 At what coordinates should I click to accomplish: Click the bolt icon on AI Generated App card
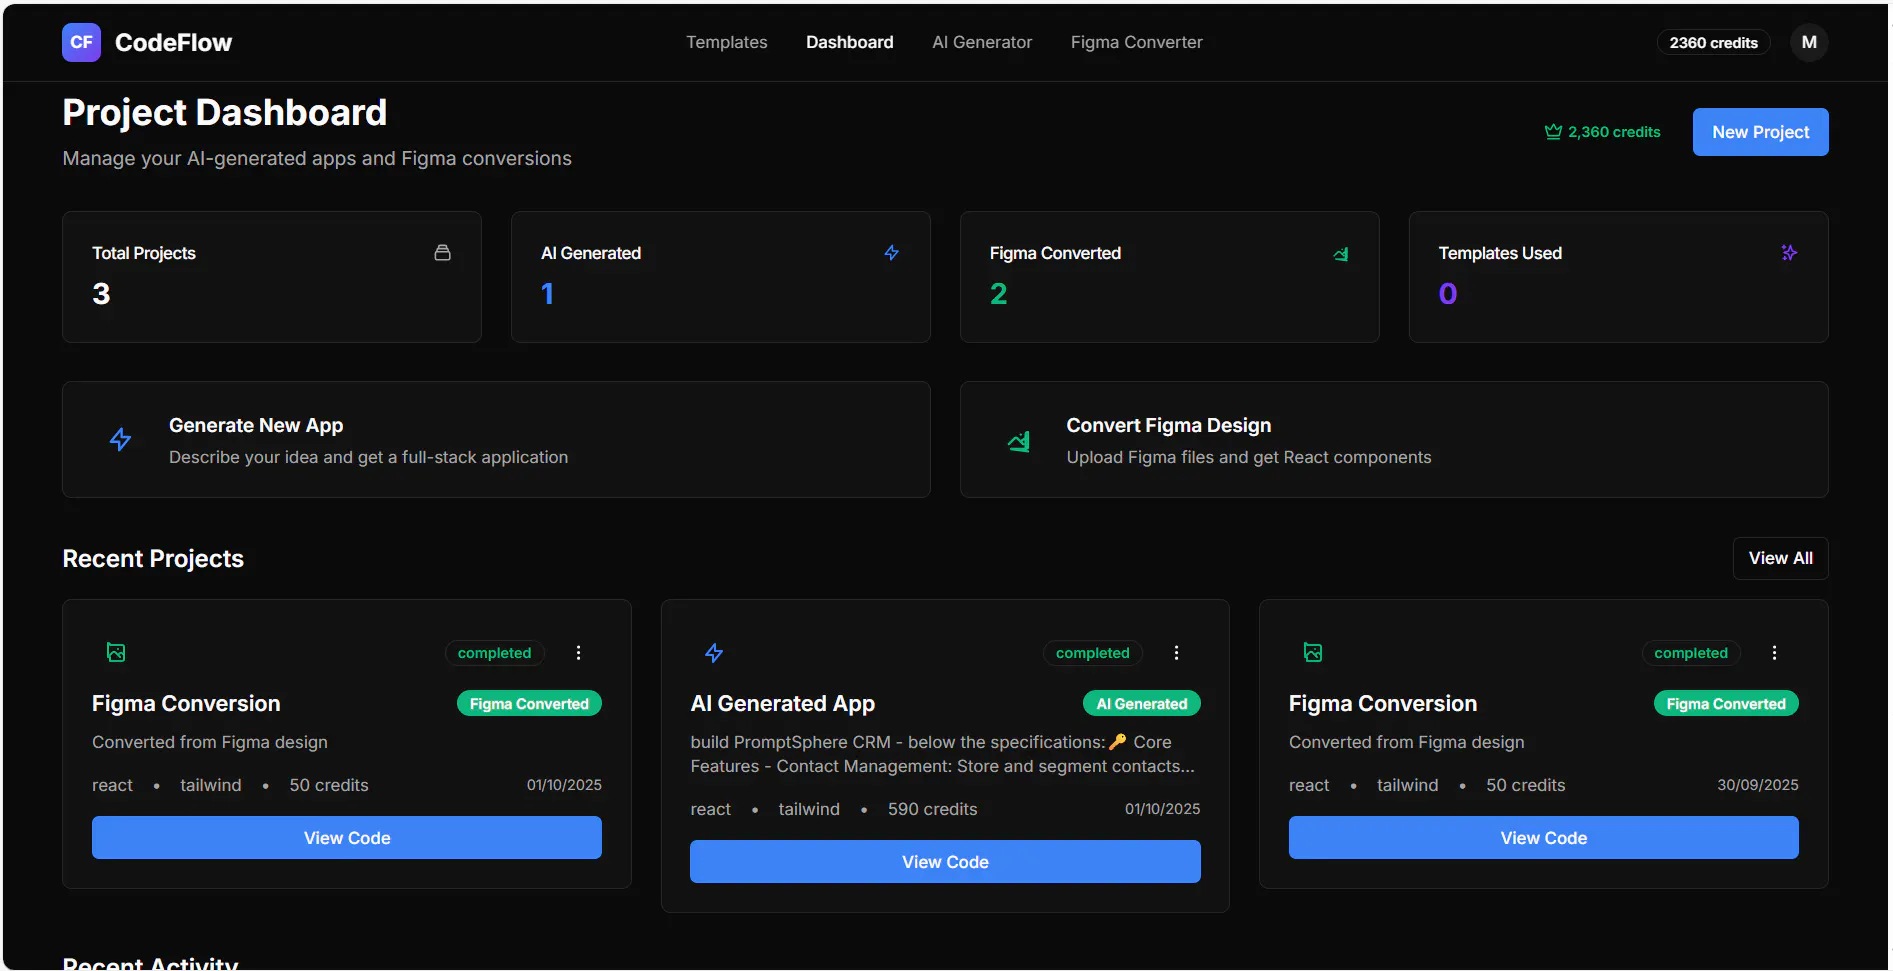click(x=714, y=653)
